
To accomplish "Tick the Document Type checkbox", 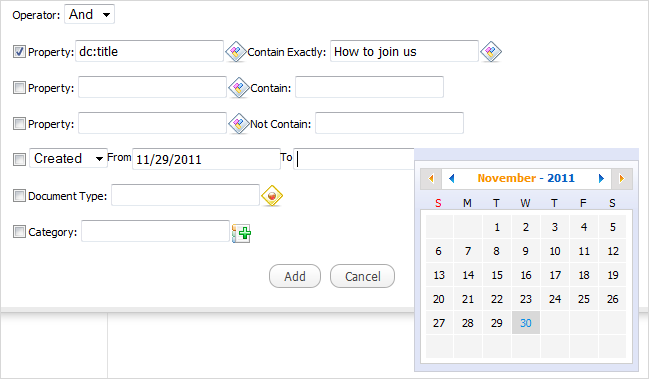I will coord(19,195).
